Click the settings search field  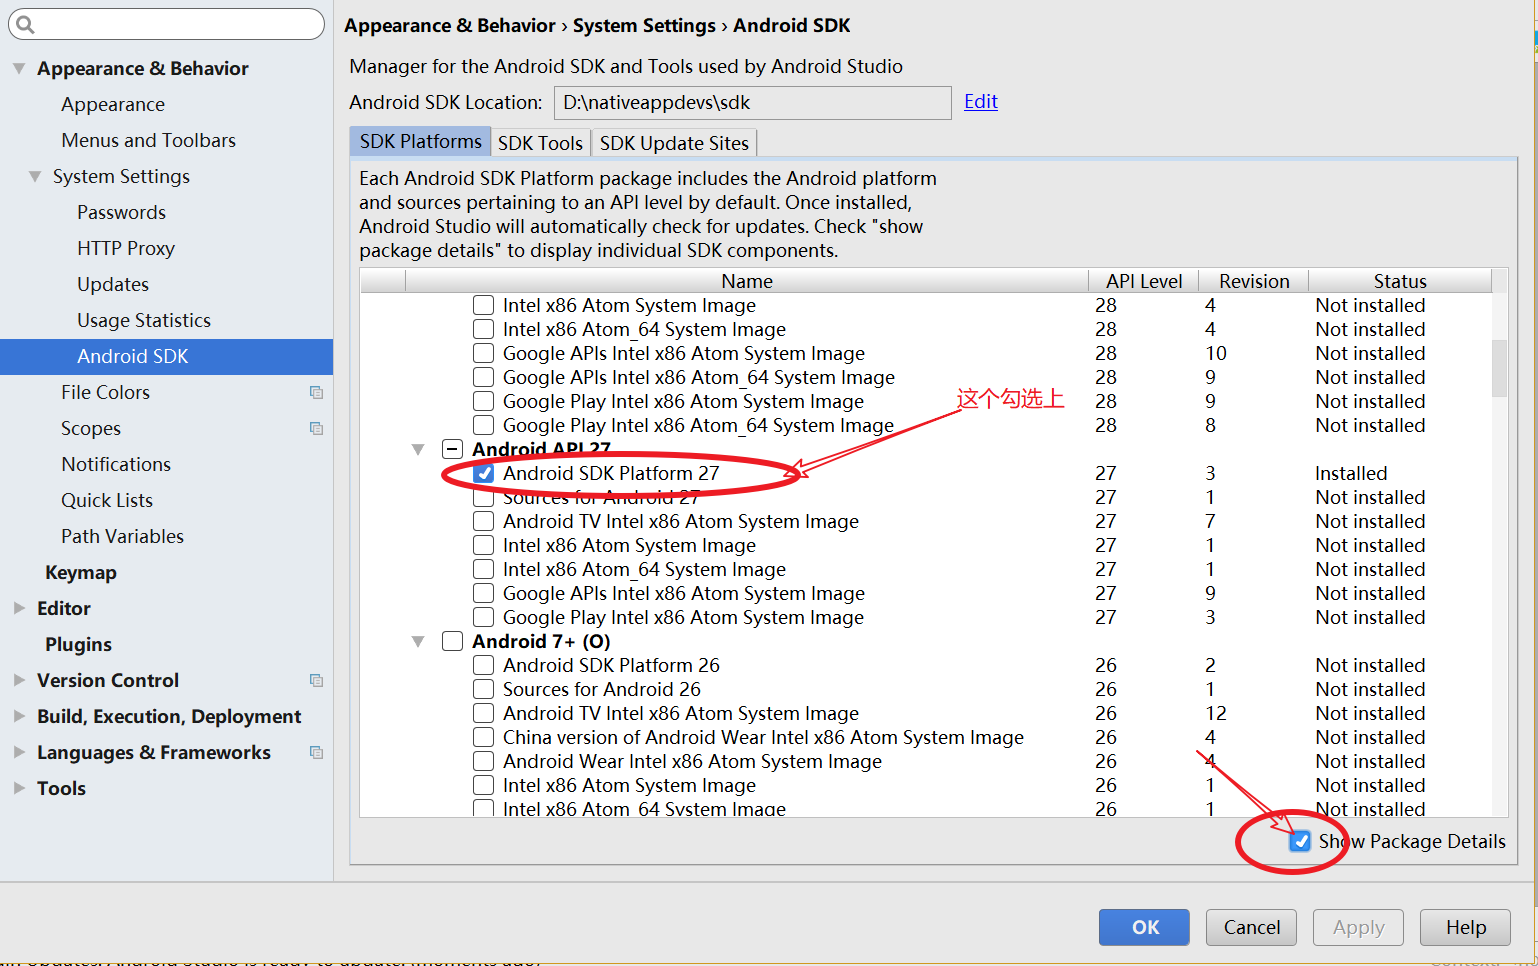point(166,24)
